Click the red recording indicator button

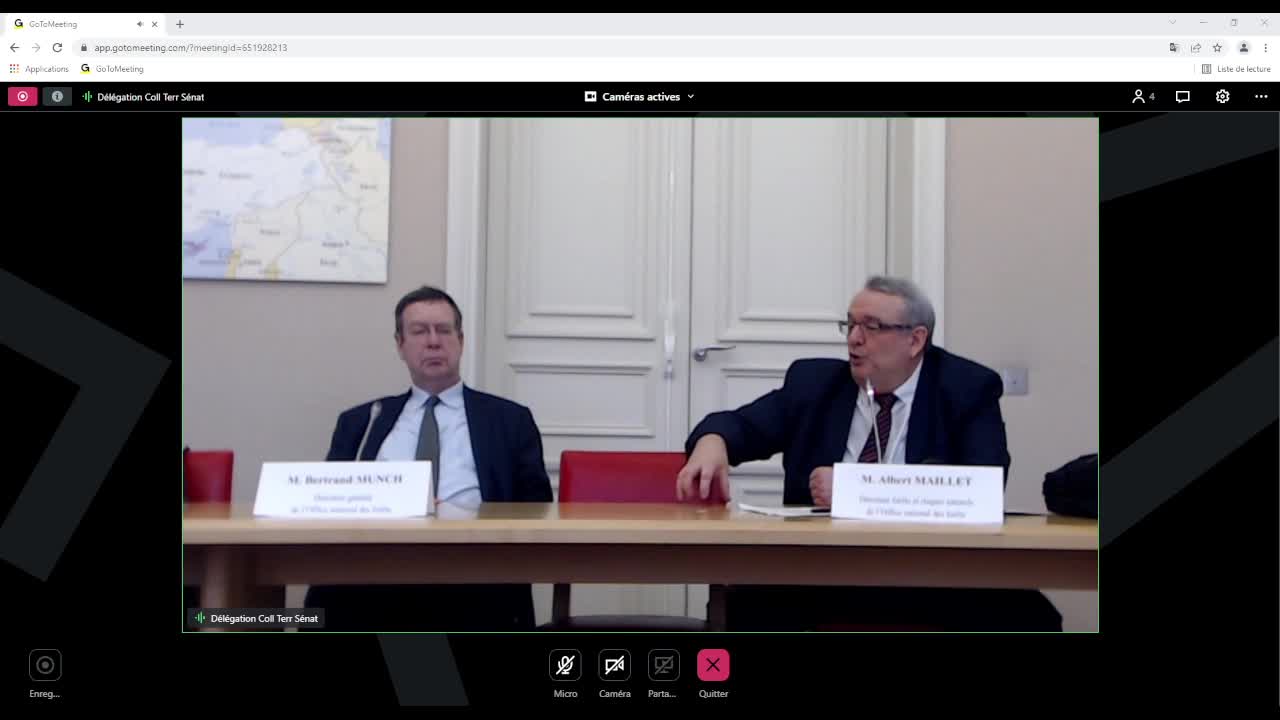pyautogui.click(x=22, y=97)
